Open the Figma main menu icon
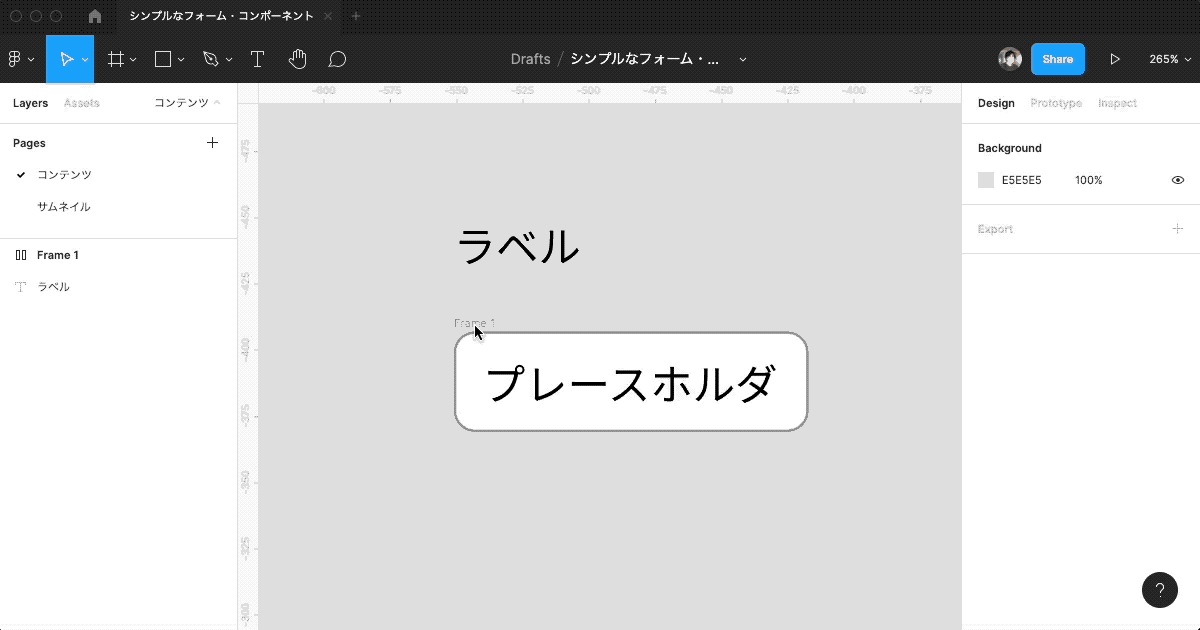The height and width of the screenshot is (630, 1200). coord(15,60)
